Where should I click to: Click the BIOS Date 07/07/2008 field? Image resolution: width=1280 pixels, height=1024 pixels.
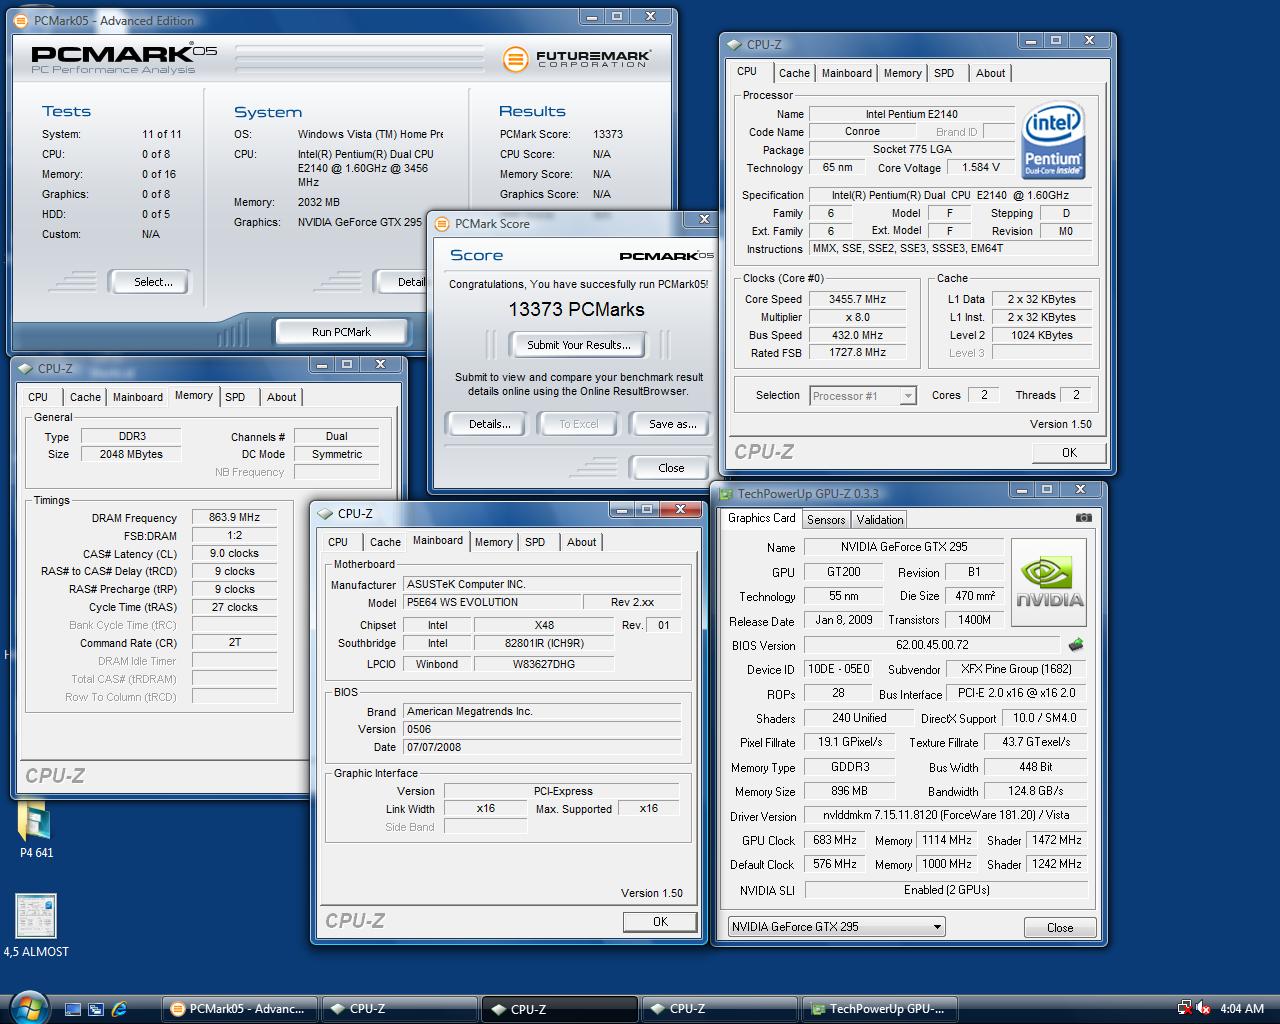[542, 747]
